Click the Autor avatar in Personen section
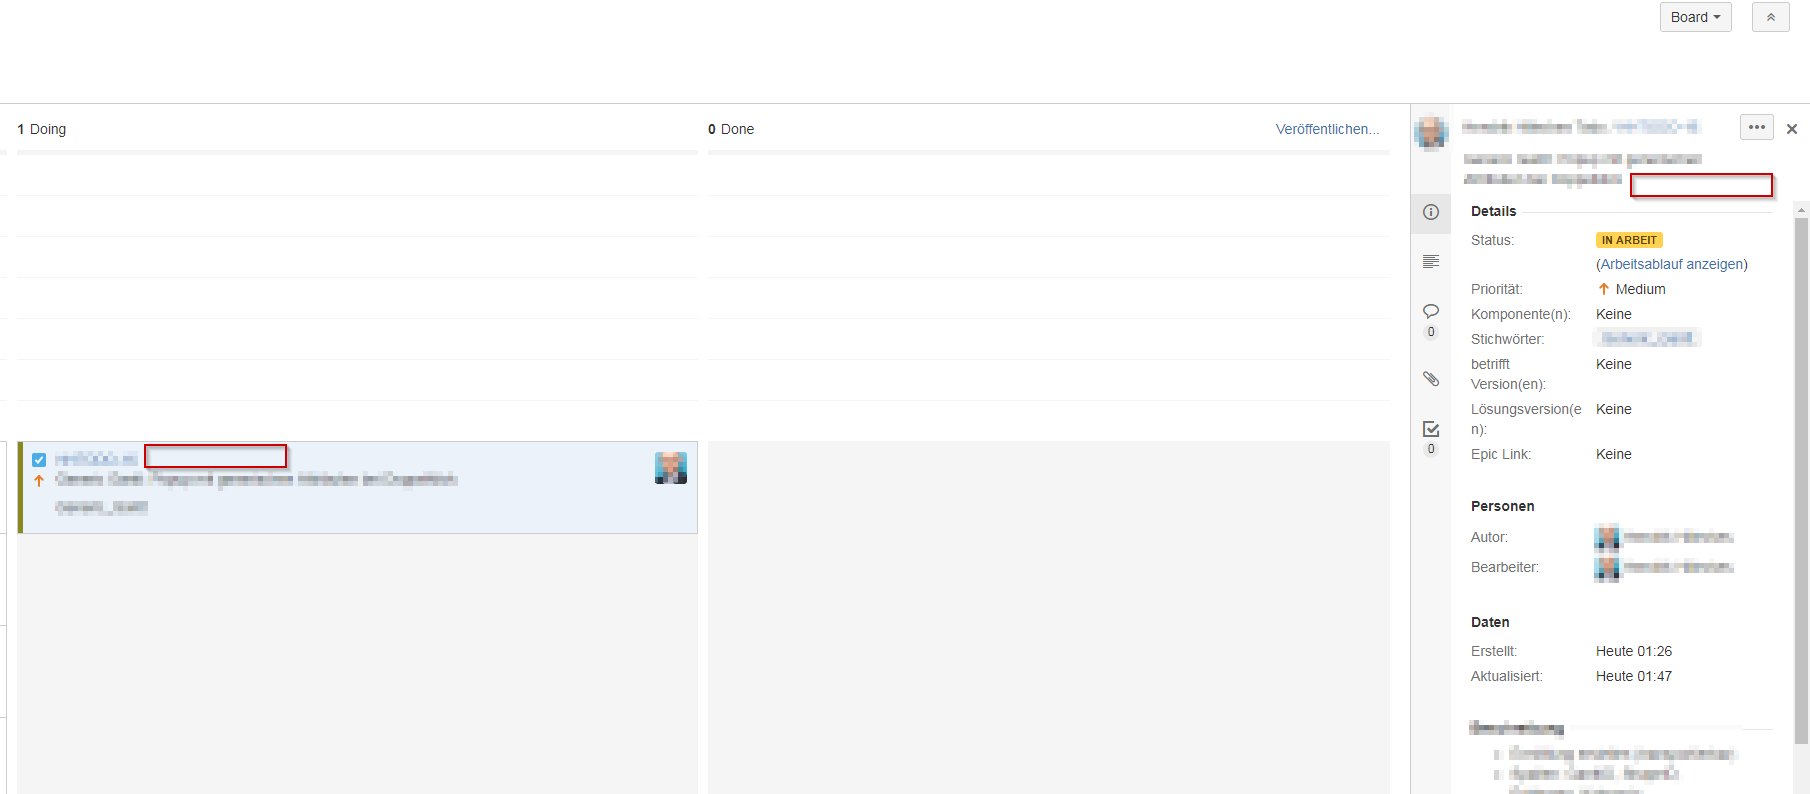The height and width of the screenshot is (794, 1810). click(x=1607, y=537)
